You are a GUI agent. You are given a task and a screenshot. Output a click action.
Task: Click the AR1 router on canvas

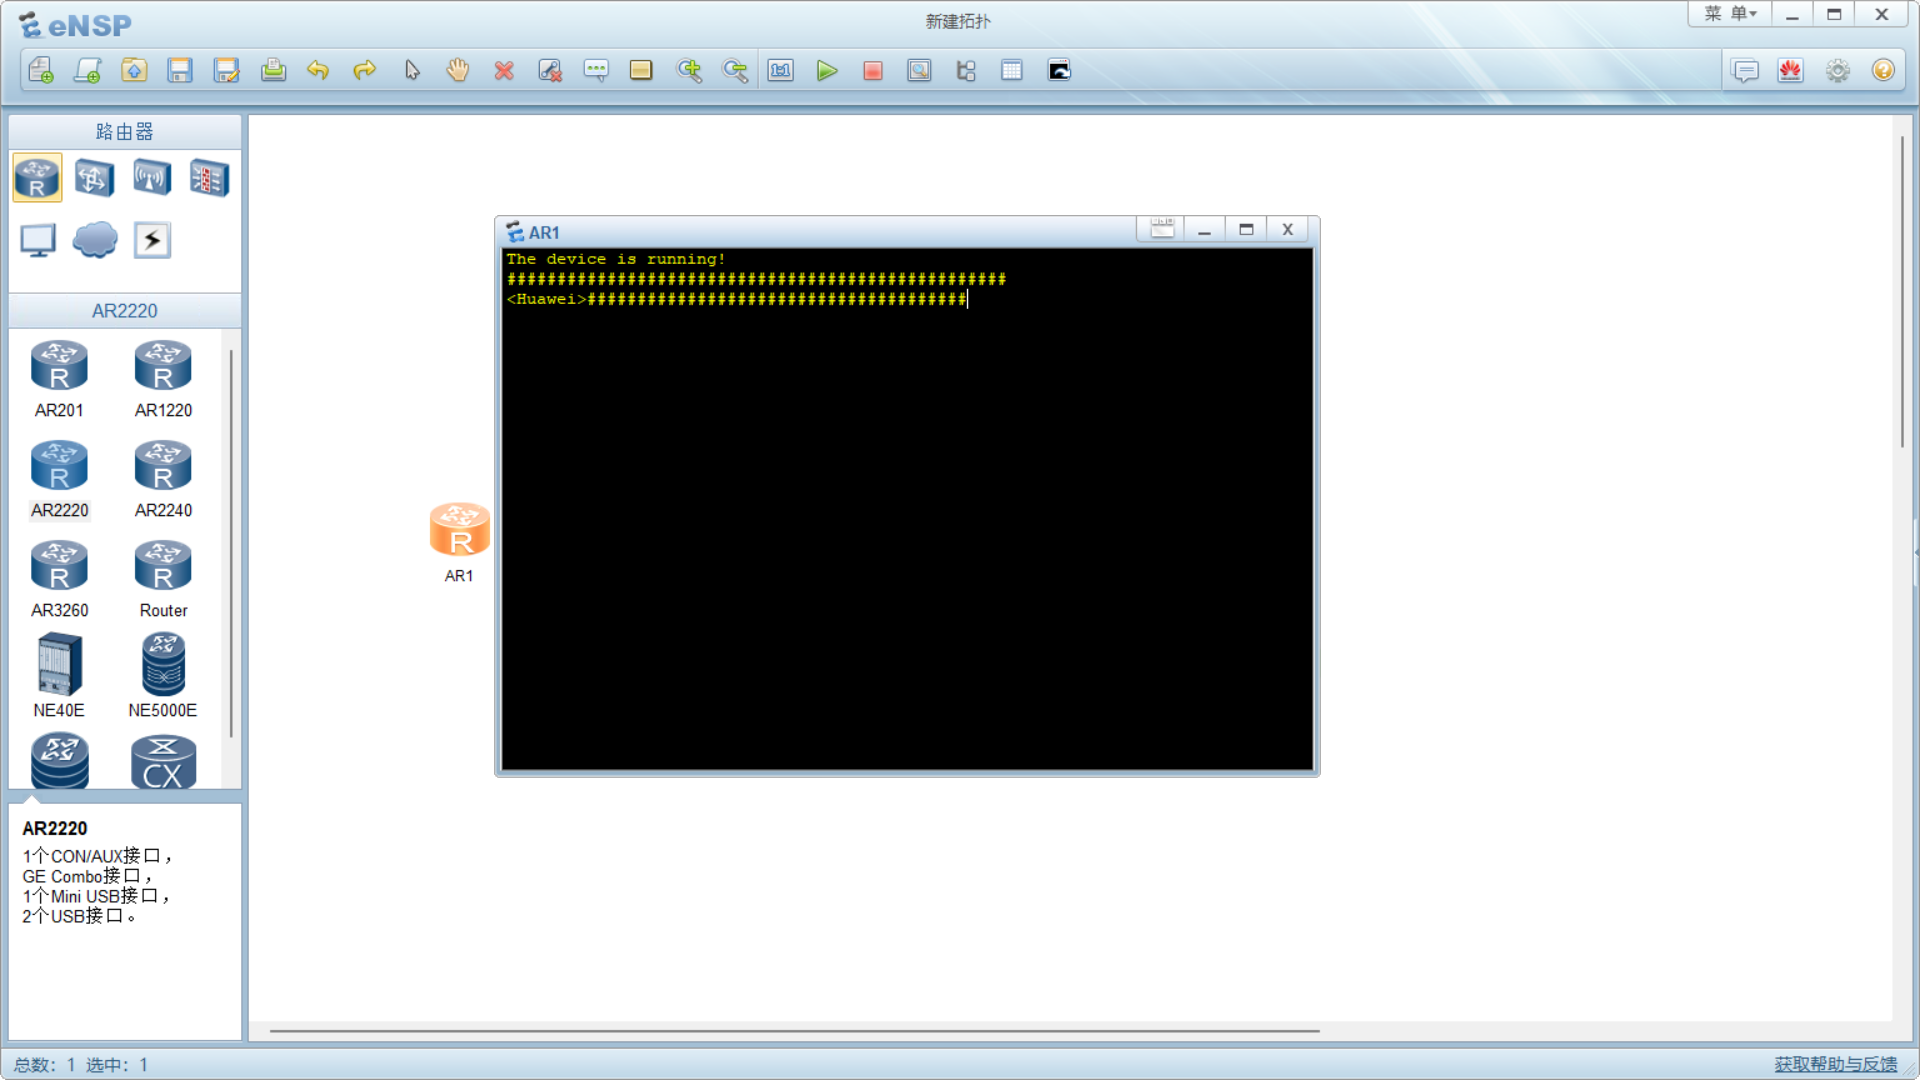coord(459,531)
